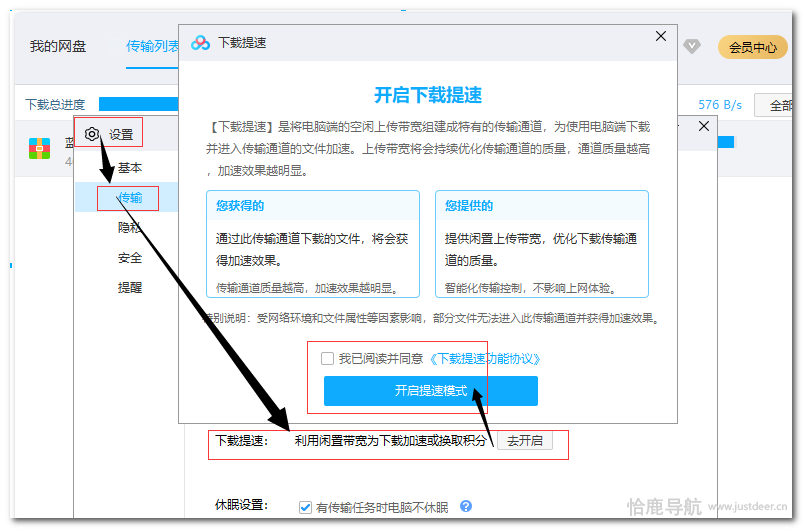
Task: Close the 下载提速 dialog
Action: pyautogui.click(x=660, y=36)
